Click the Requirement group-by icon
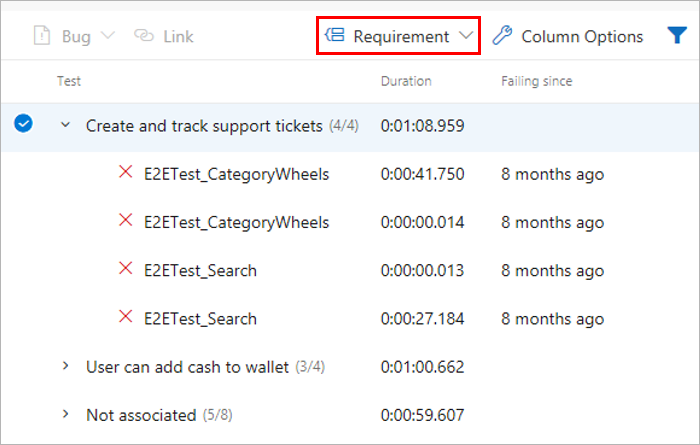700x445 pixels. point(335,37)
